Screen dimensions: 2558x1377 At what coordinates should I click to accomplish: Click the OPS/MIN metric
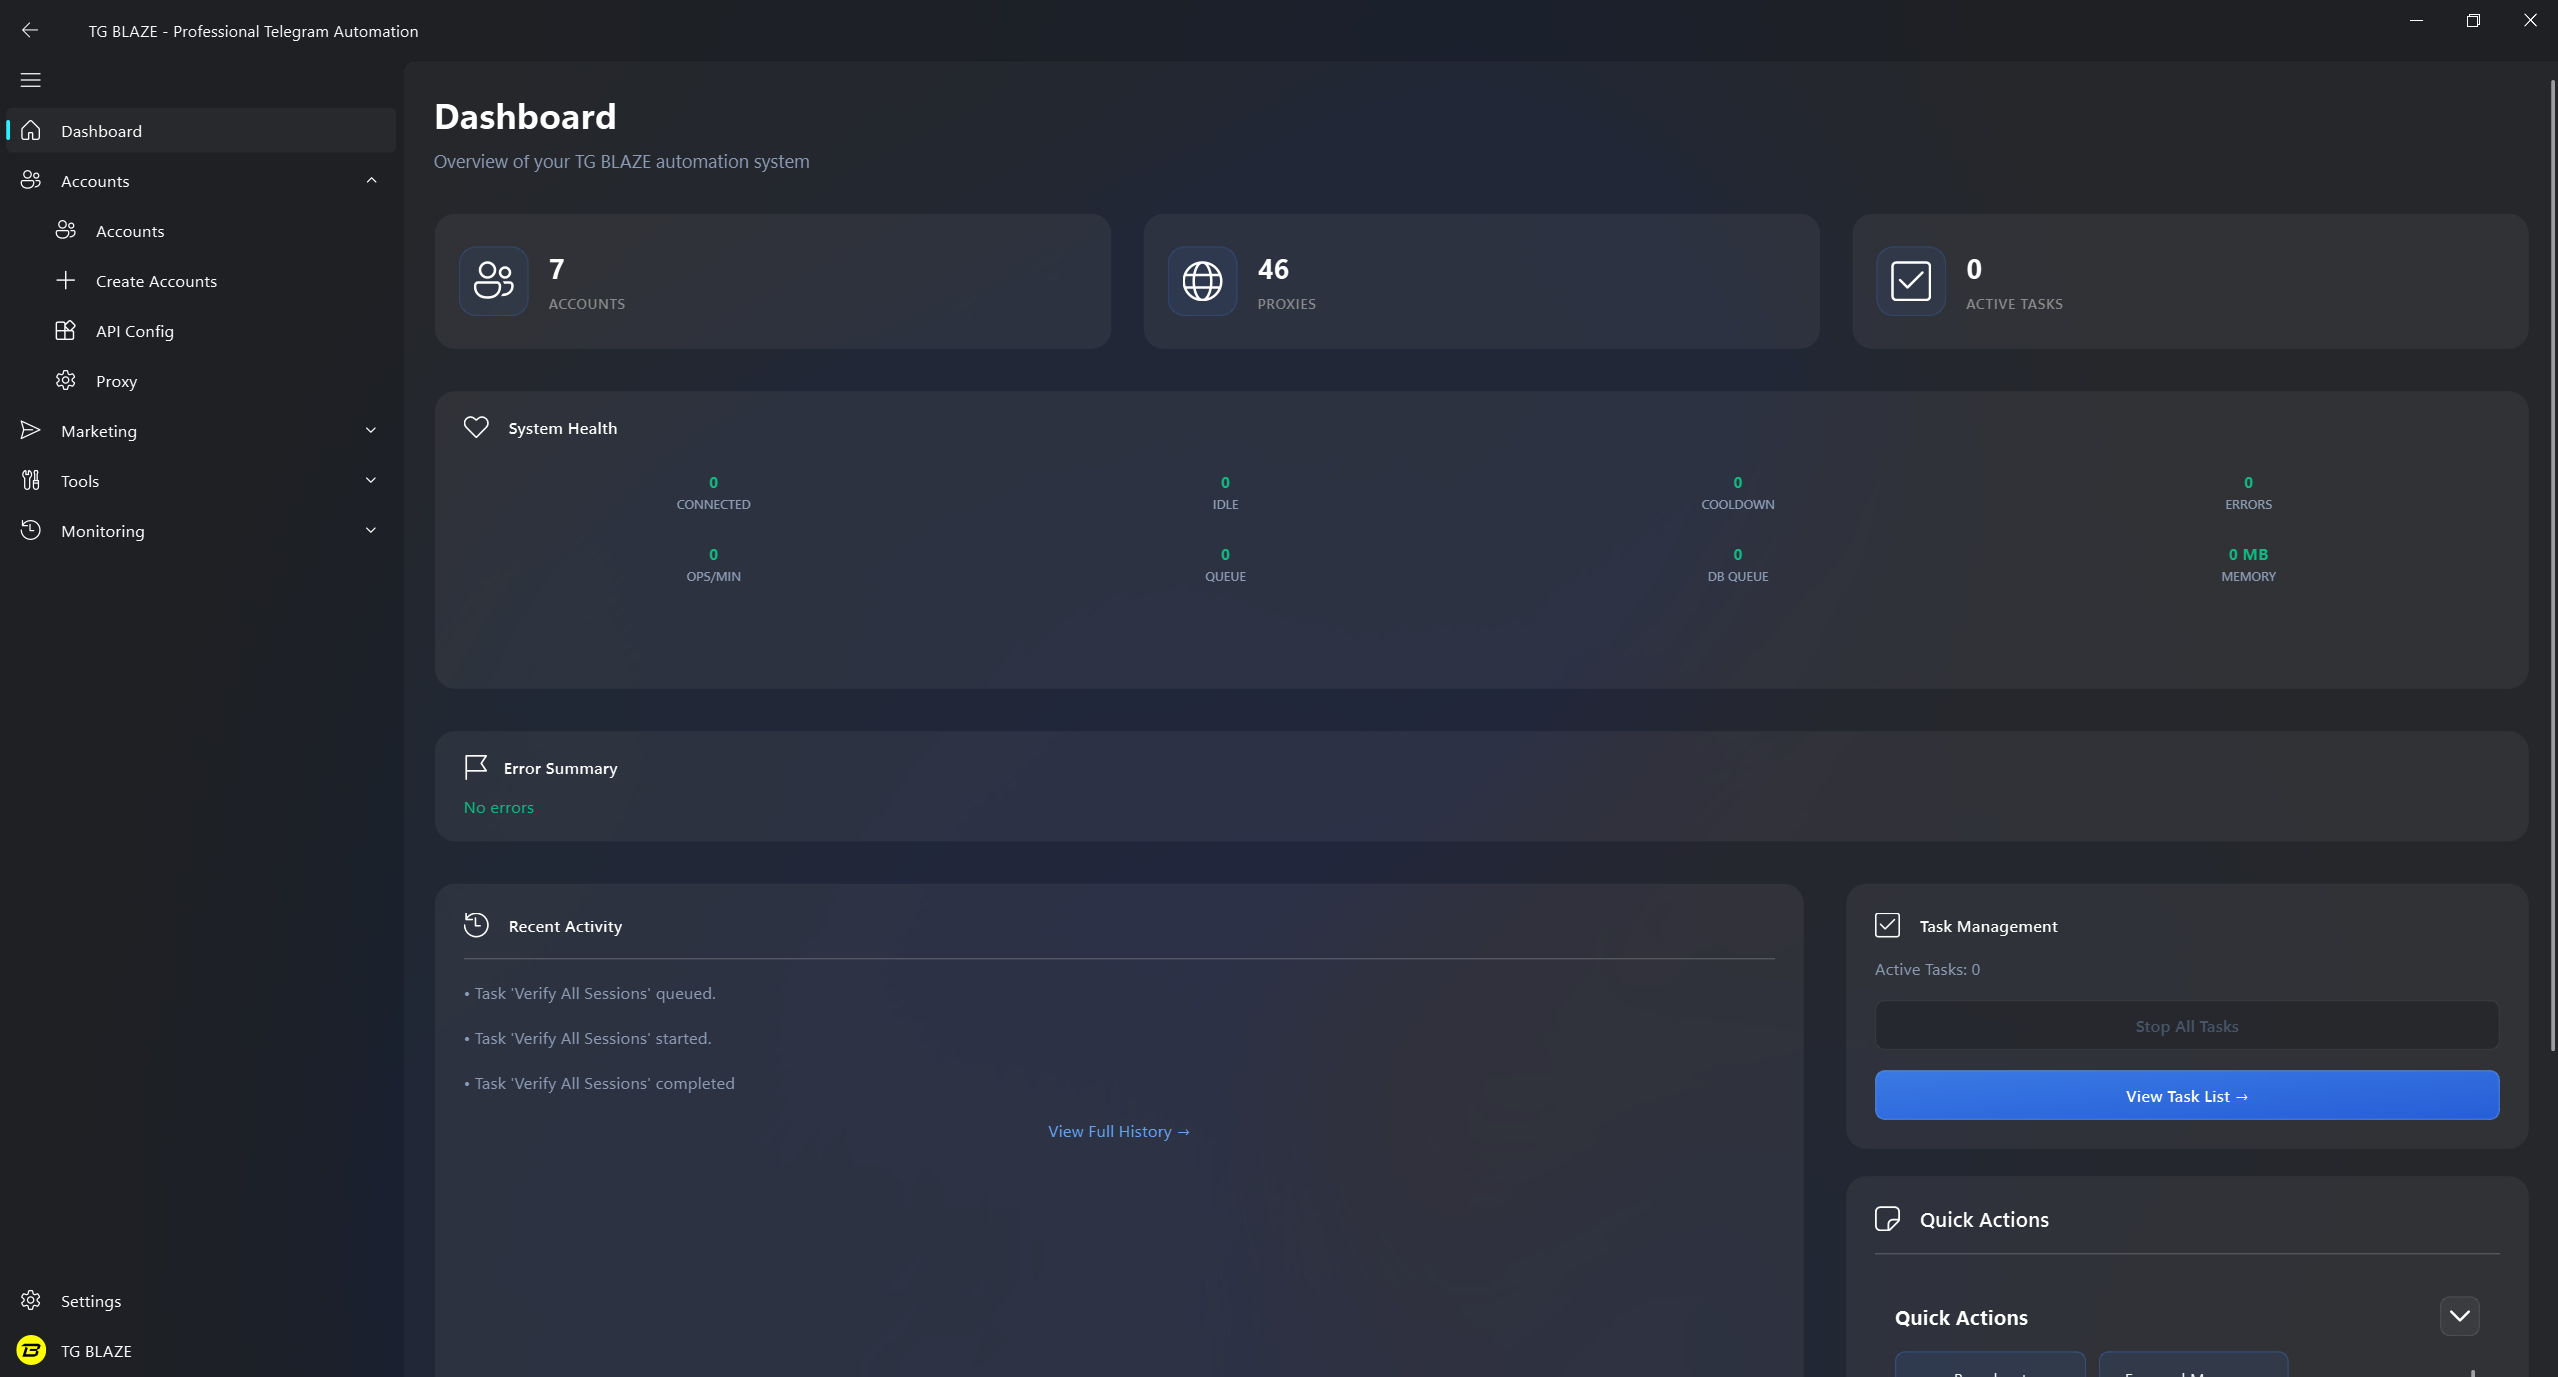[x=713, y=564]
